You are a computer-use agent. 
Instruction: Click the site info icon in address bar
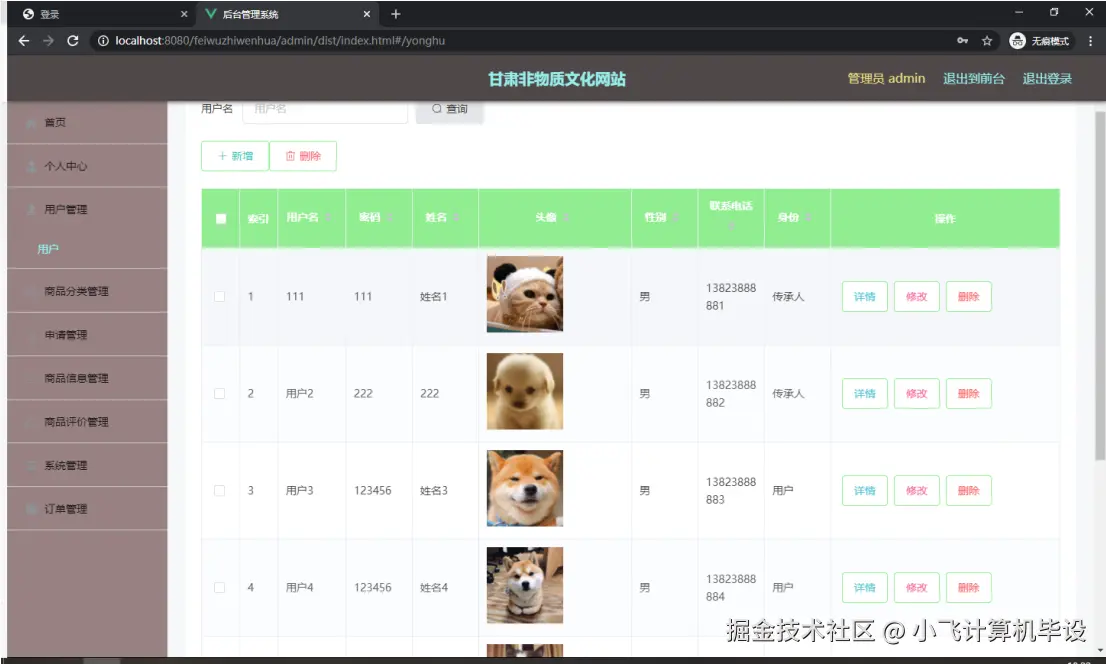103,41
